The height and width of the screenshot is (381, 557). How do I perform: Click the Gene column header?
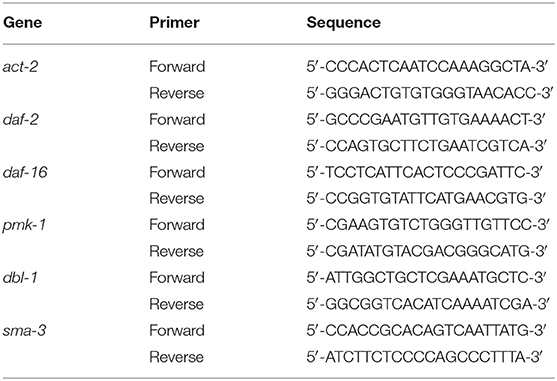tap(22, 23)
